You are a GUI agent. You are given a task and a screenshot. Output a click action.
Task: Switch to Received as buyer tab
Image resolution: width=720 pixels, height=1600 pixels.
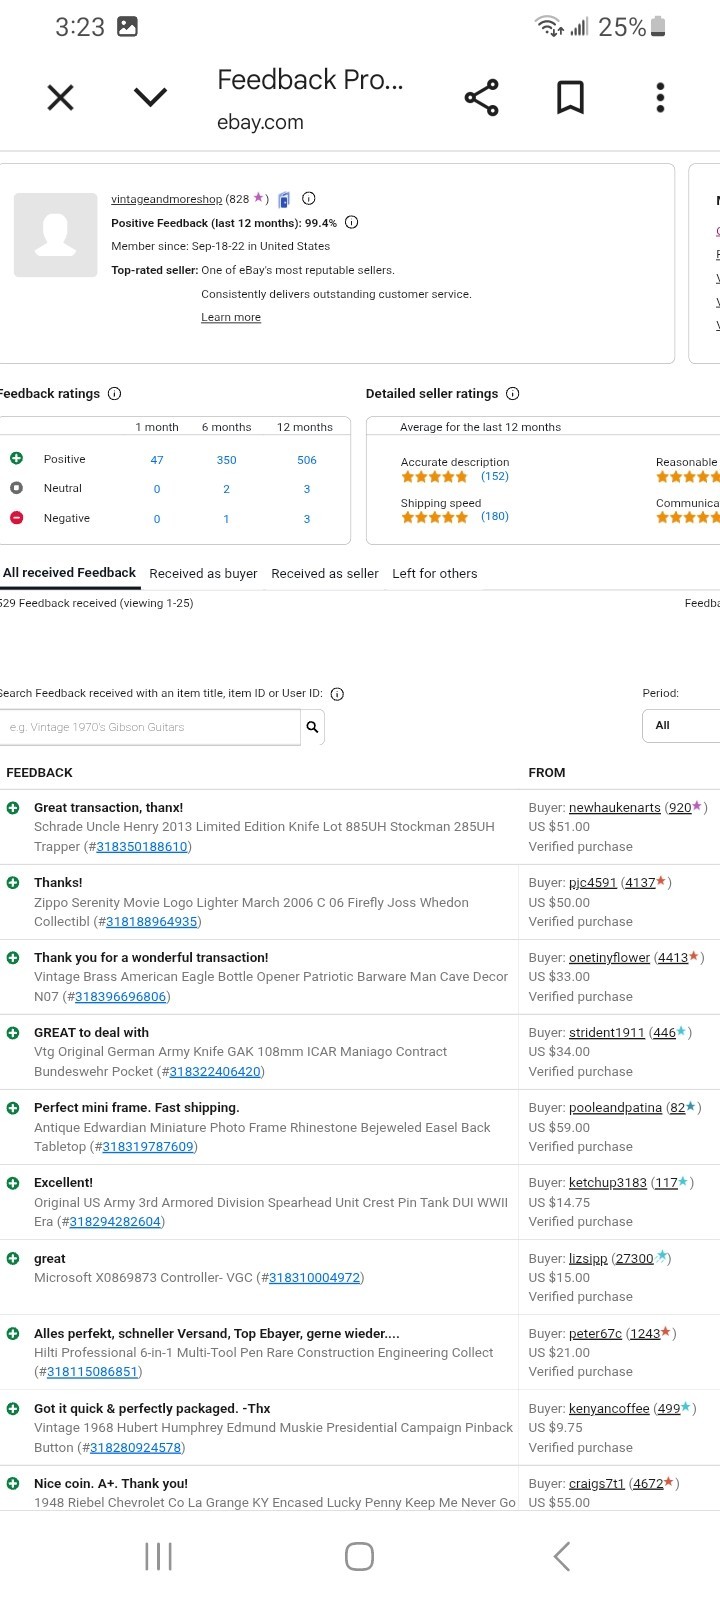(203, 573)
